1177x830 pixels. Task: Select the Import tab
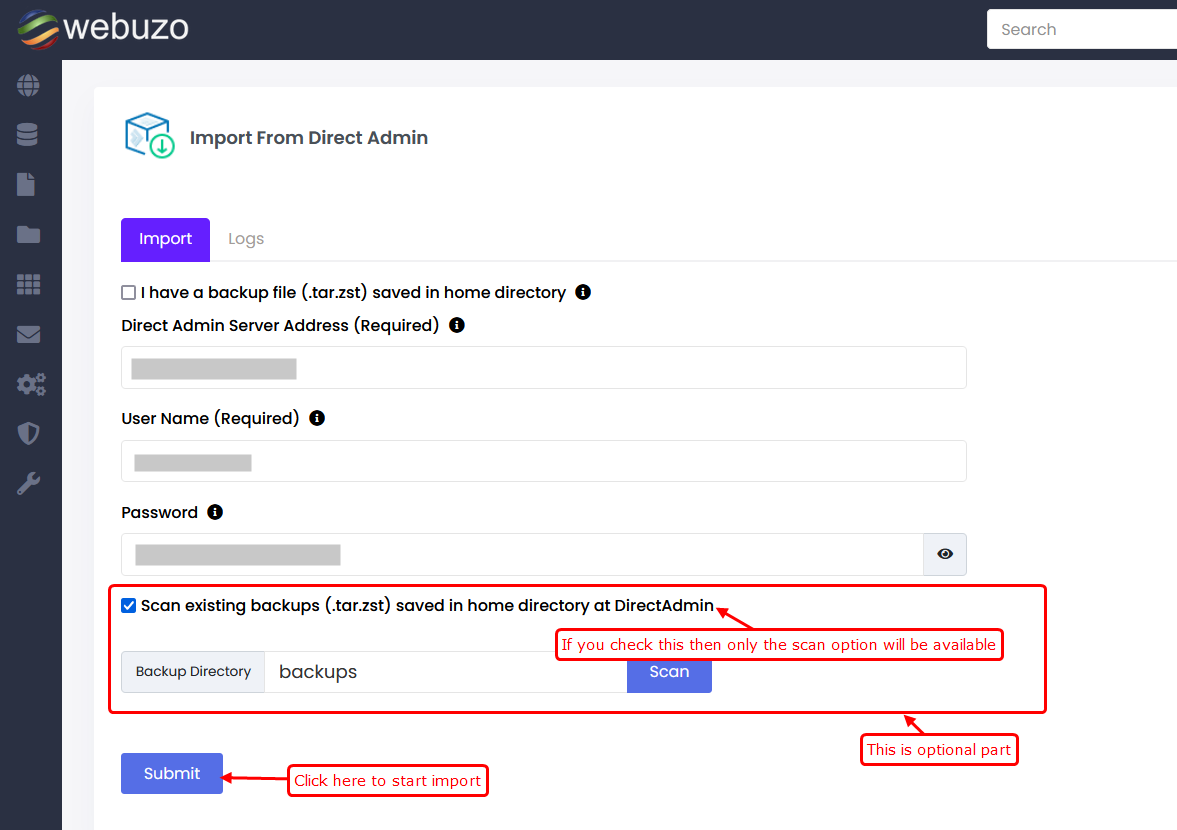coord(165,239)
